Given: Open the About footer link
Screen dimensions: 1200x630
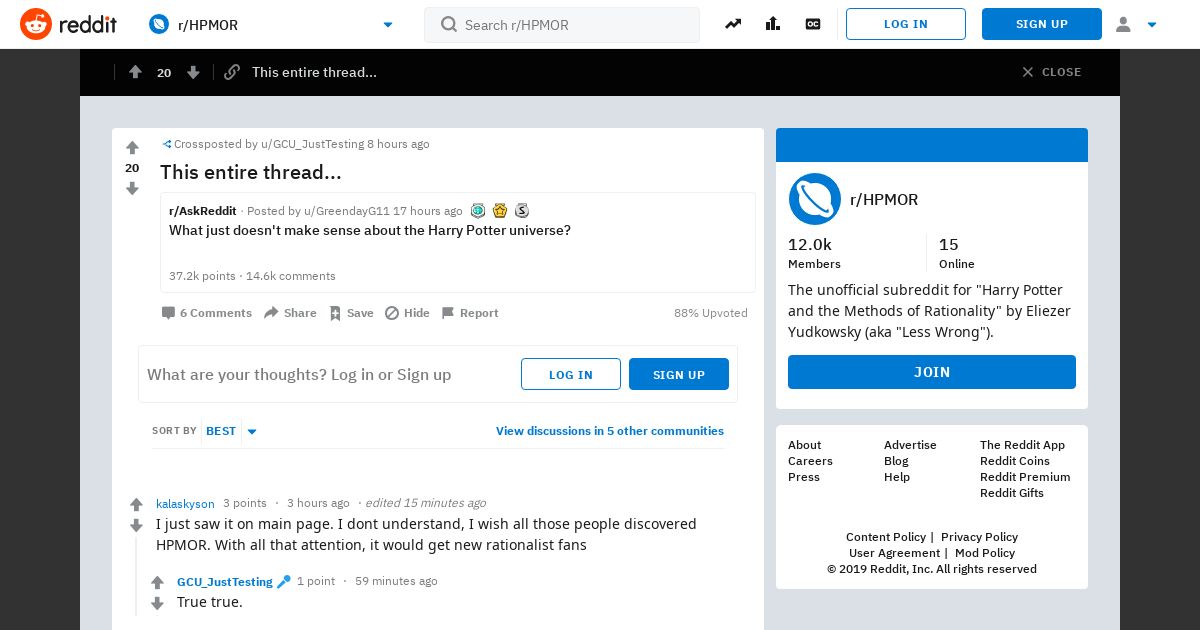Looking at the screenshot, I should point(804,445).
